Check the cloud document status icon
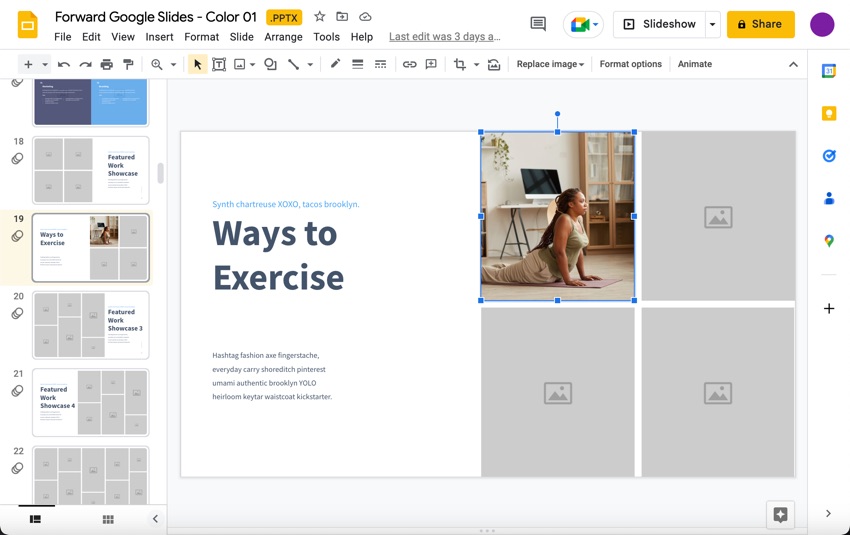 click(365, 17)
